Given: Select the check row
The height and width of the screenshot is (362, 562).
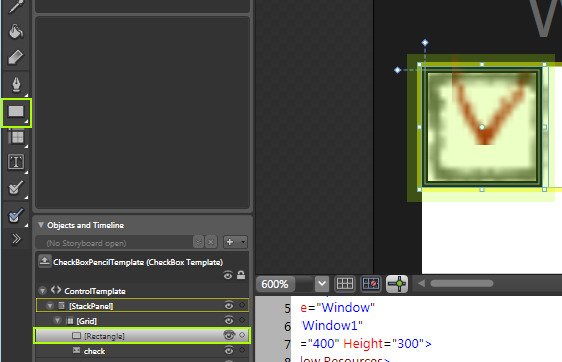Looking at the screenshot, I should [142, 351].
